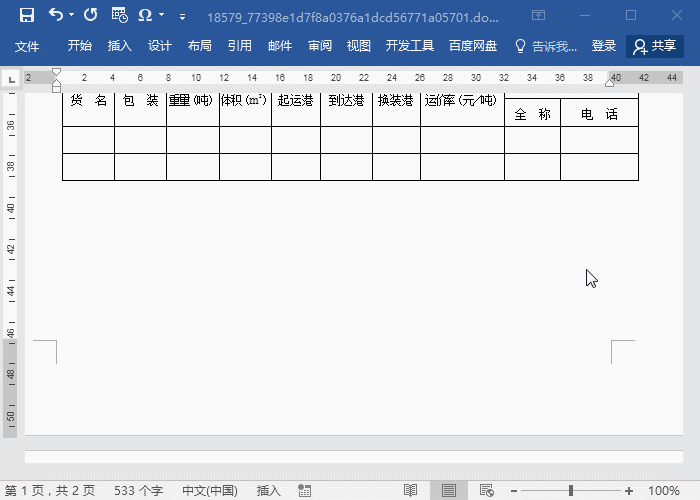Click the zoom slider handle
Image resolution: width=700 pixels, height=500 pixels.
[571, 491]
